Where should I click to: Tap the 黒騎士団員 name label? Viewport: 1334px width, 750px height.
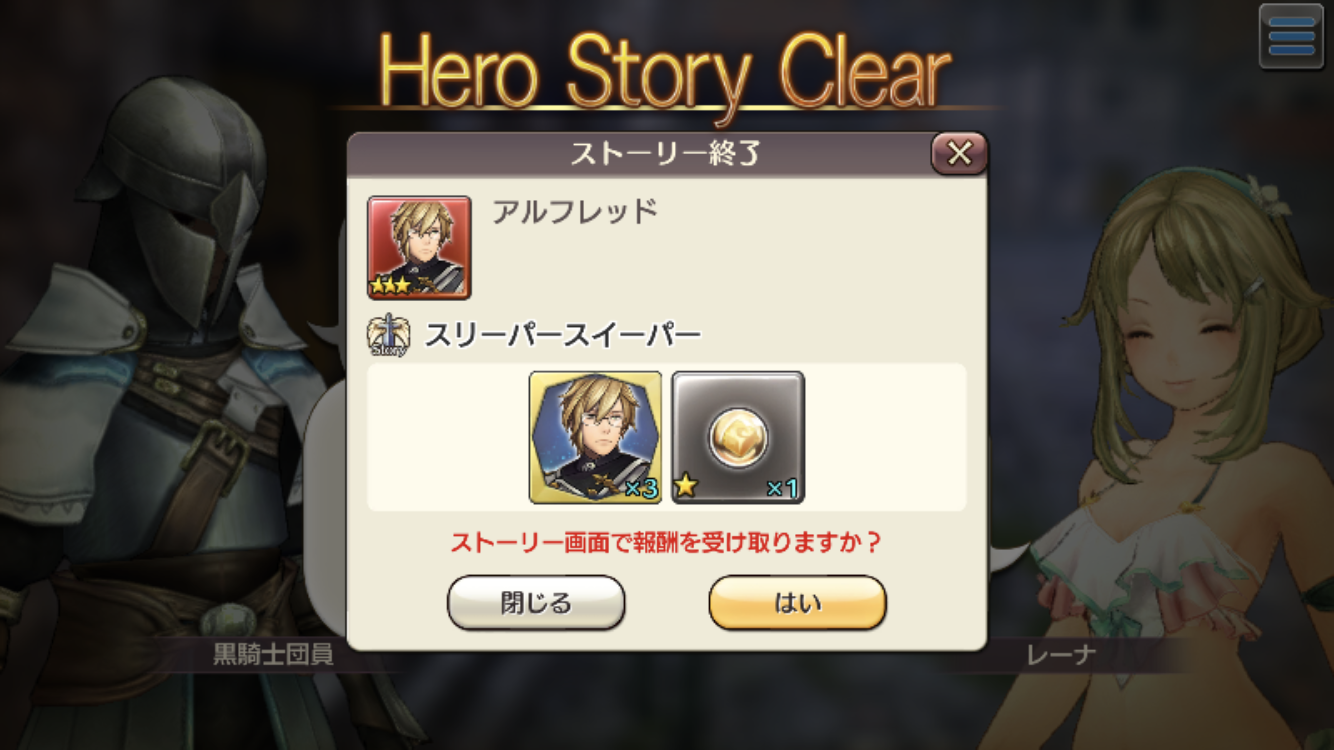(x=273, y=655)
